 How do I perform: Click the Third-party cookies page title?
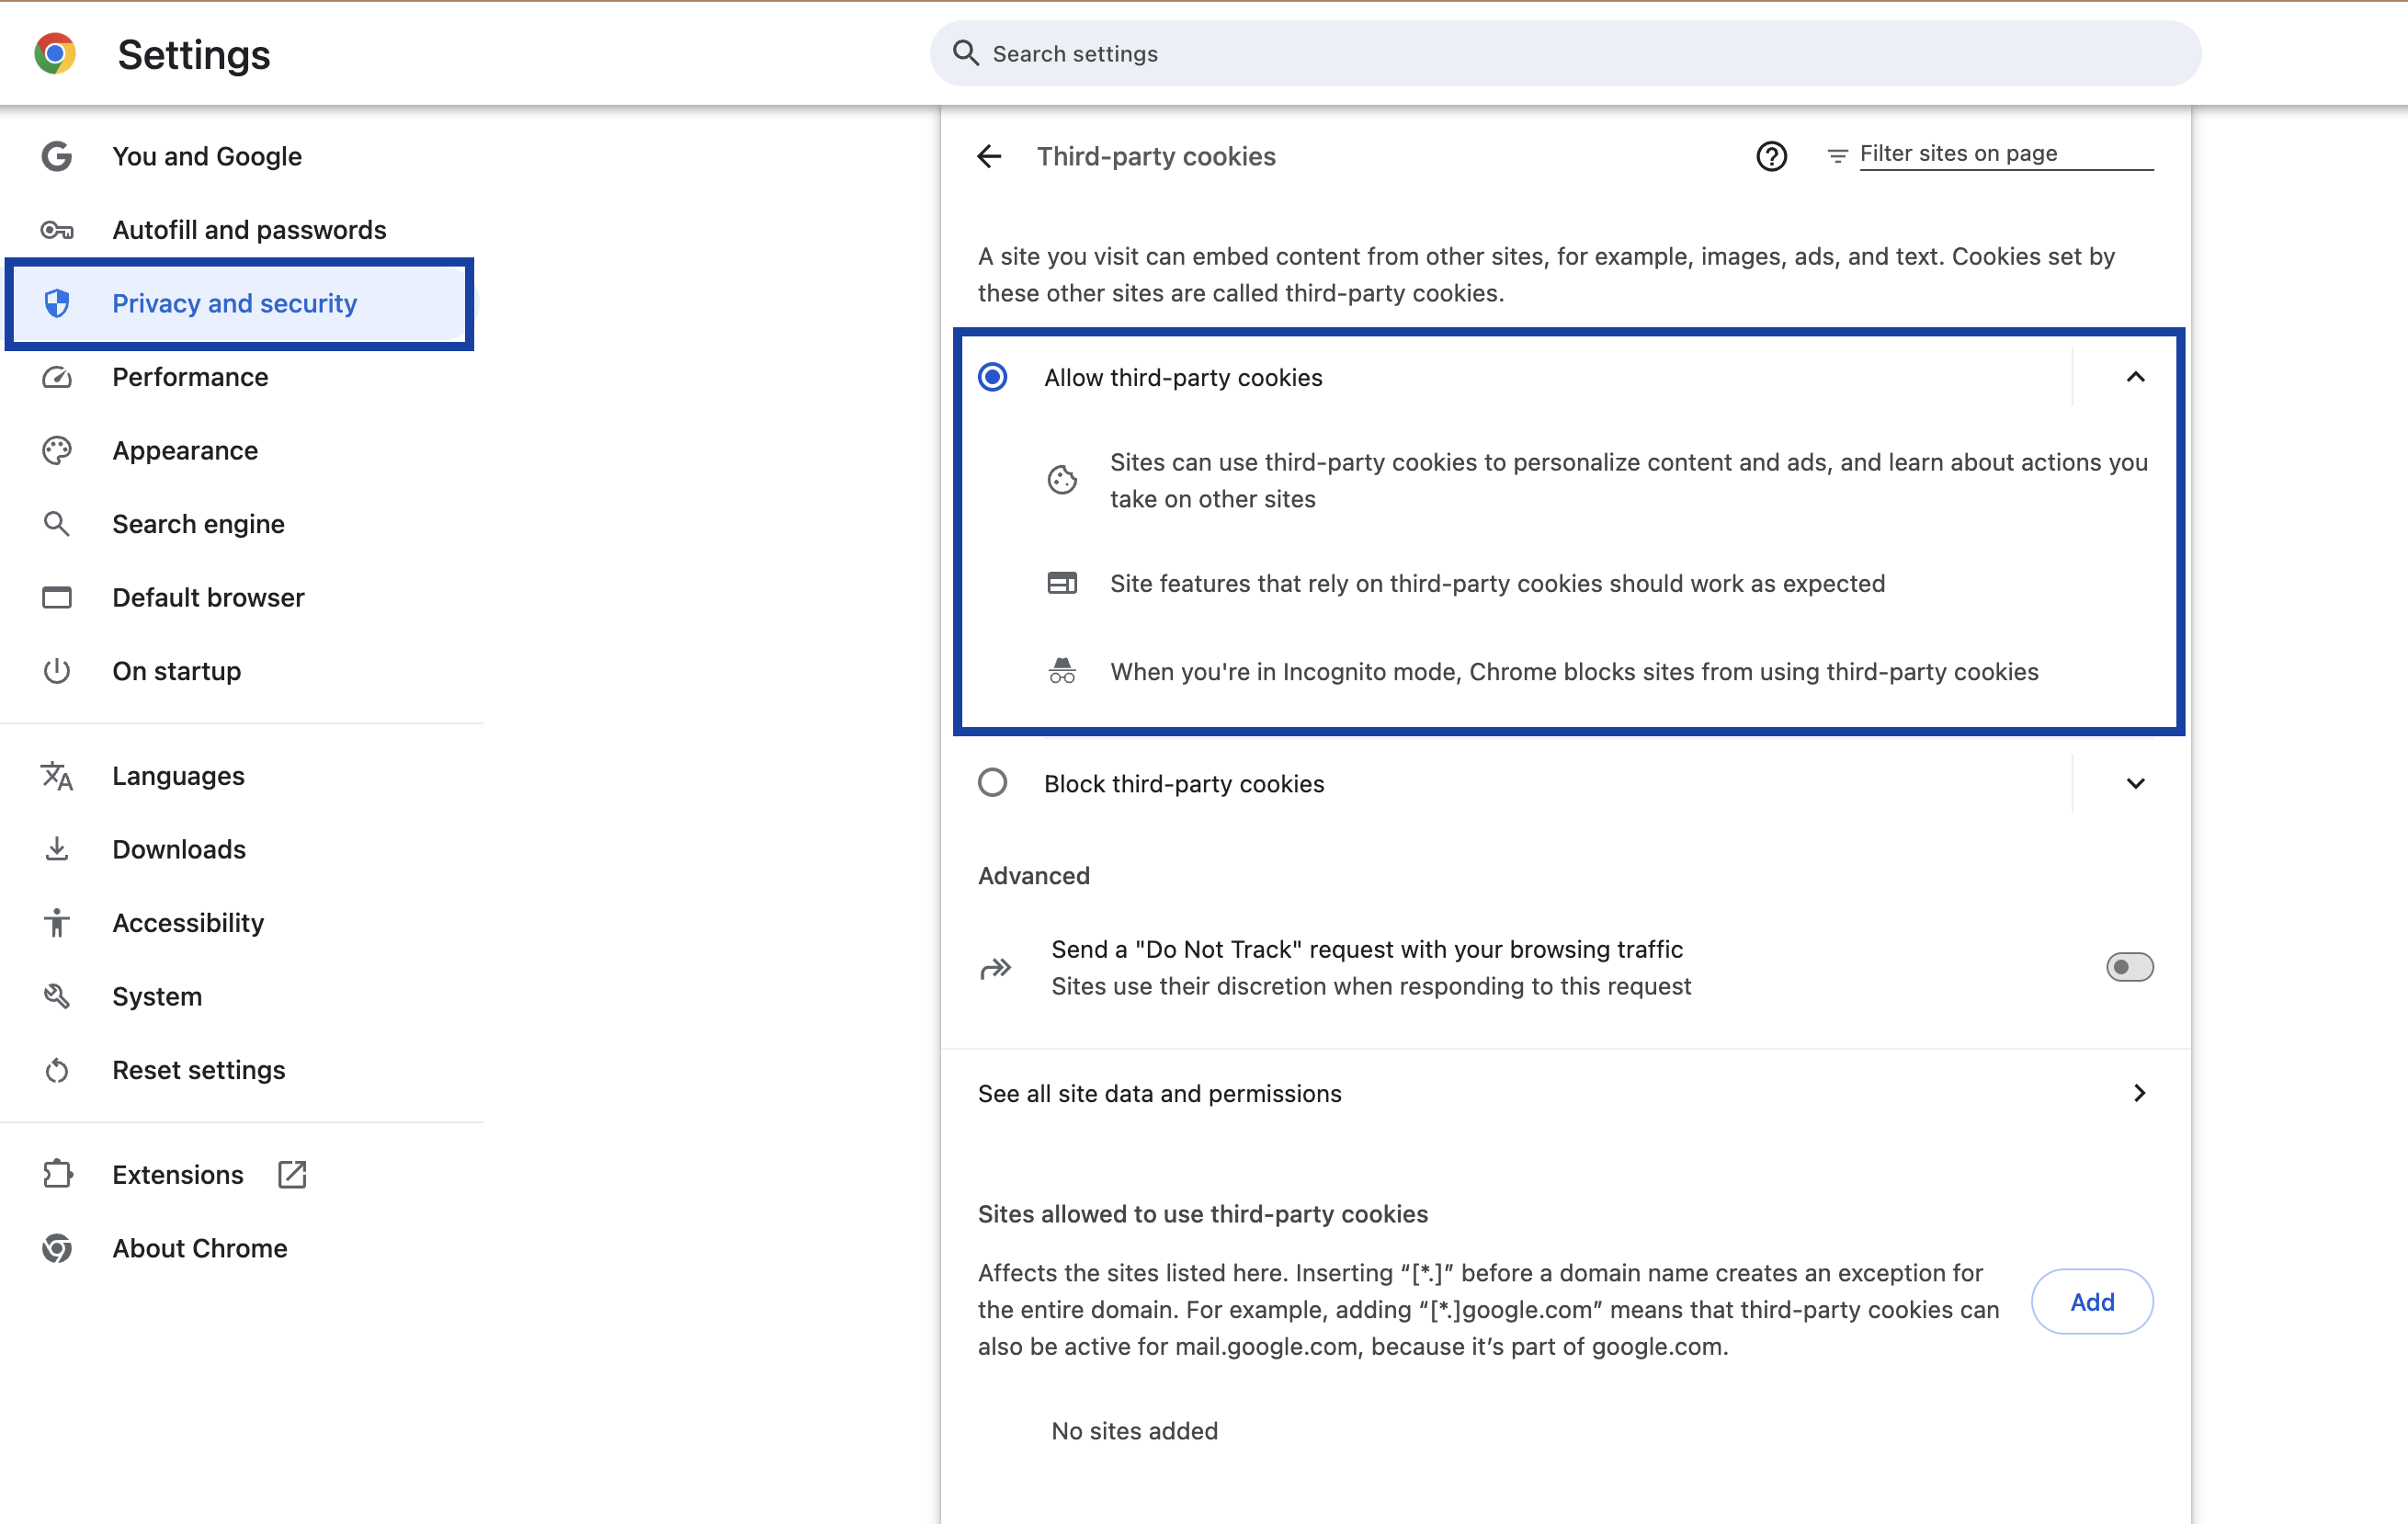point(1156,156)
